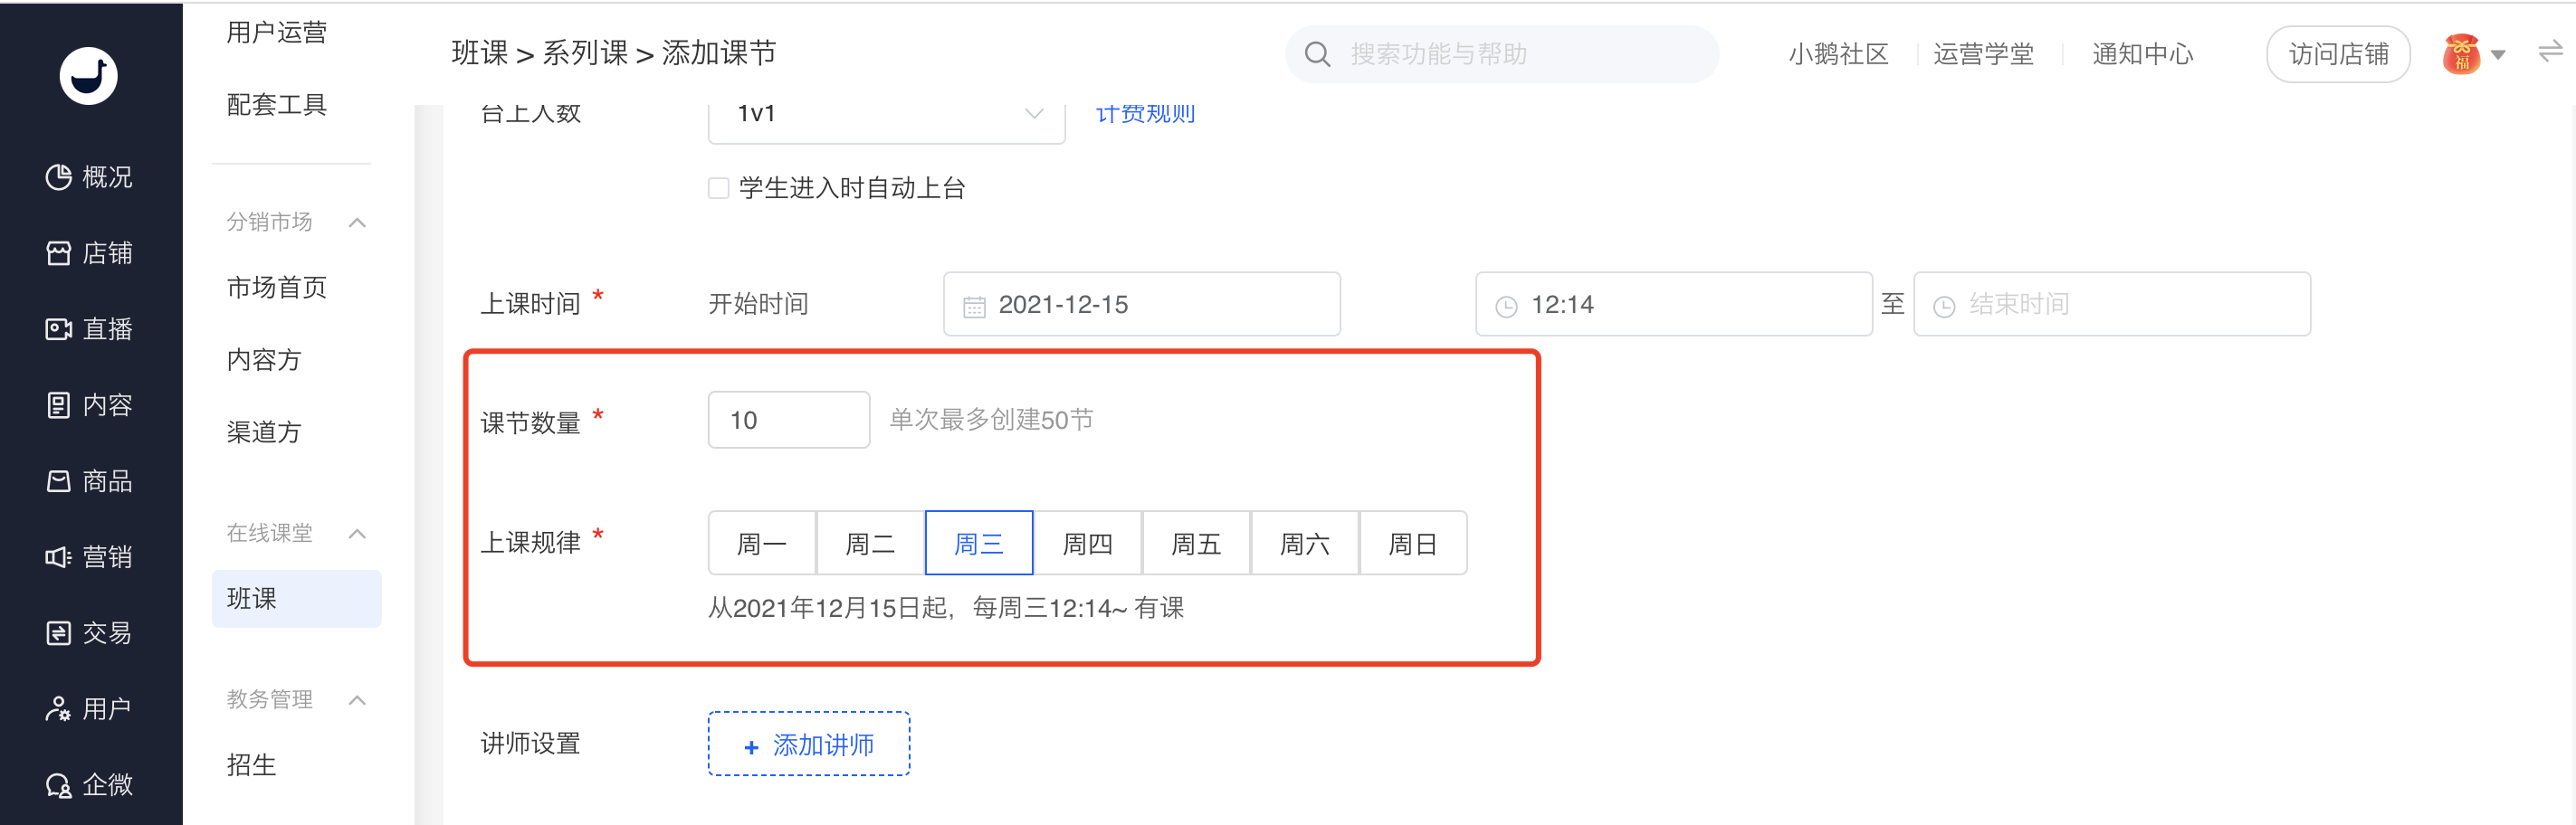Open the 1v1 stage count dropdown
Viewport: 2576px width, 825px height.
pyautogui.click(x=886, y=115)
